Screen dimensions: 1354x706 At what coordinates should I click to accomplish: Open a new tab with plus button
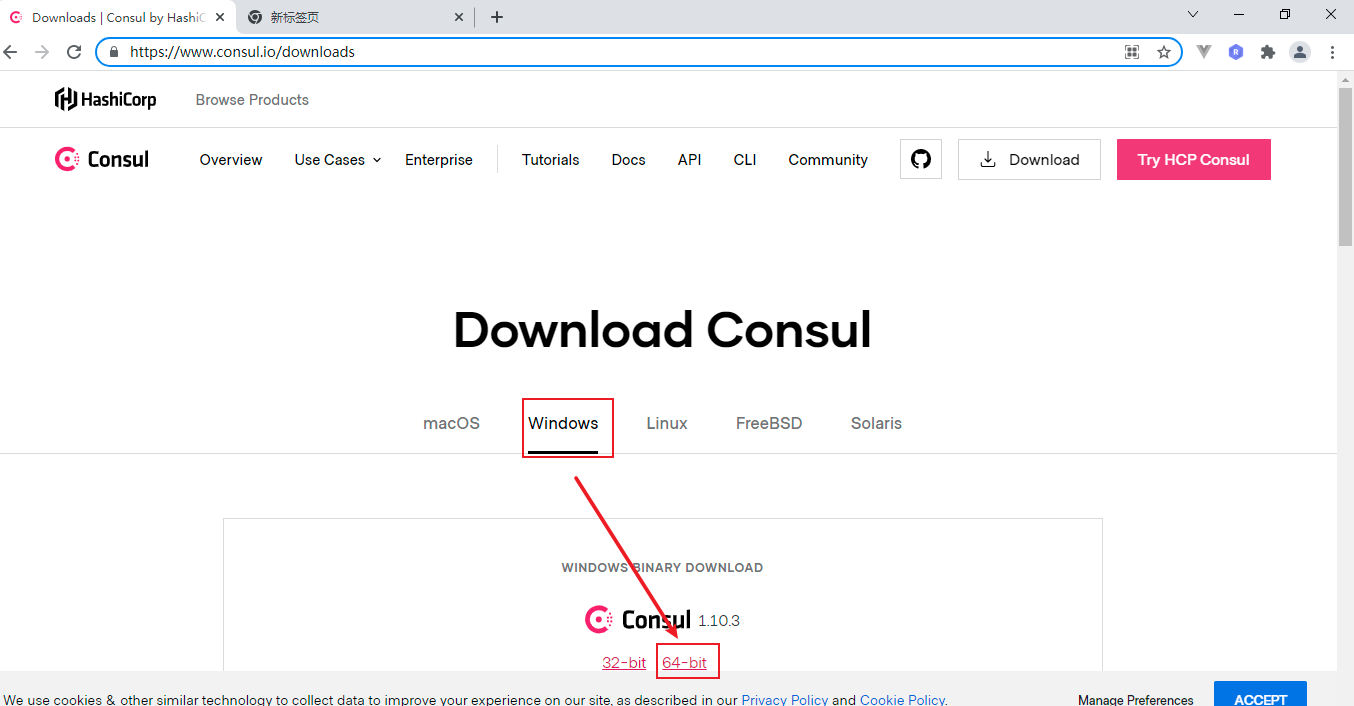point(497,17)
